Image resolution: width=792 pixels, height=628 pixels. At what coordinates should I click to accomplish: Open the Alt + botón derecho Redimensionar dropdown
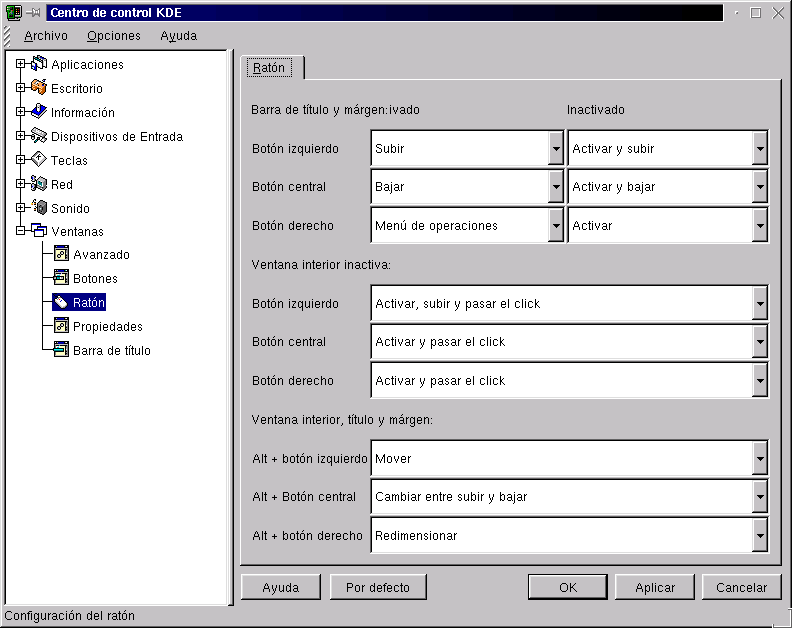(760, 536)
